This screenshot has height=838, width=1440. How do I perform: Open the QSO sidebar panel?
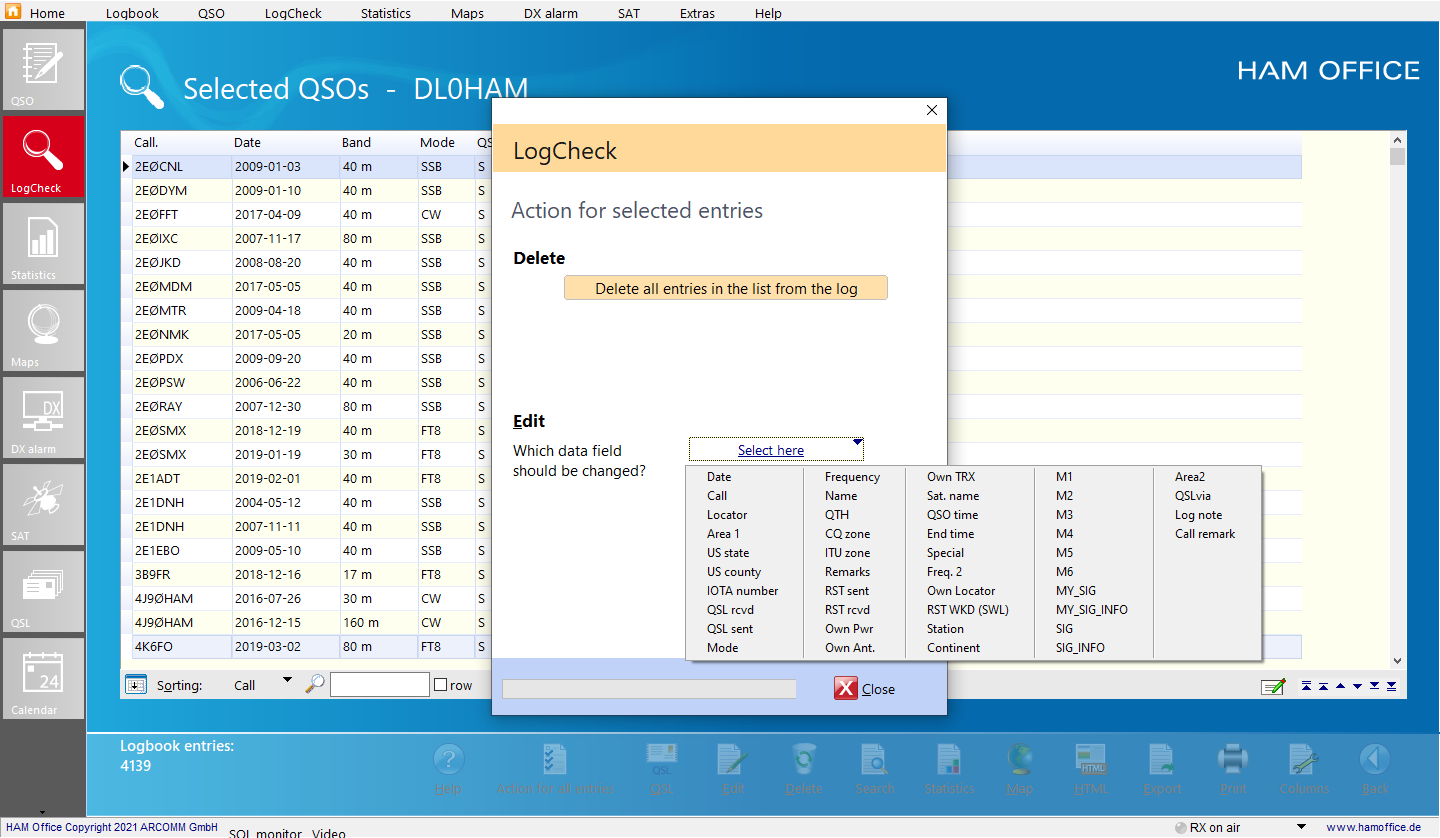(43, 68)
